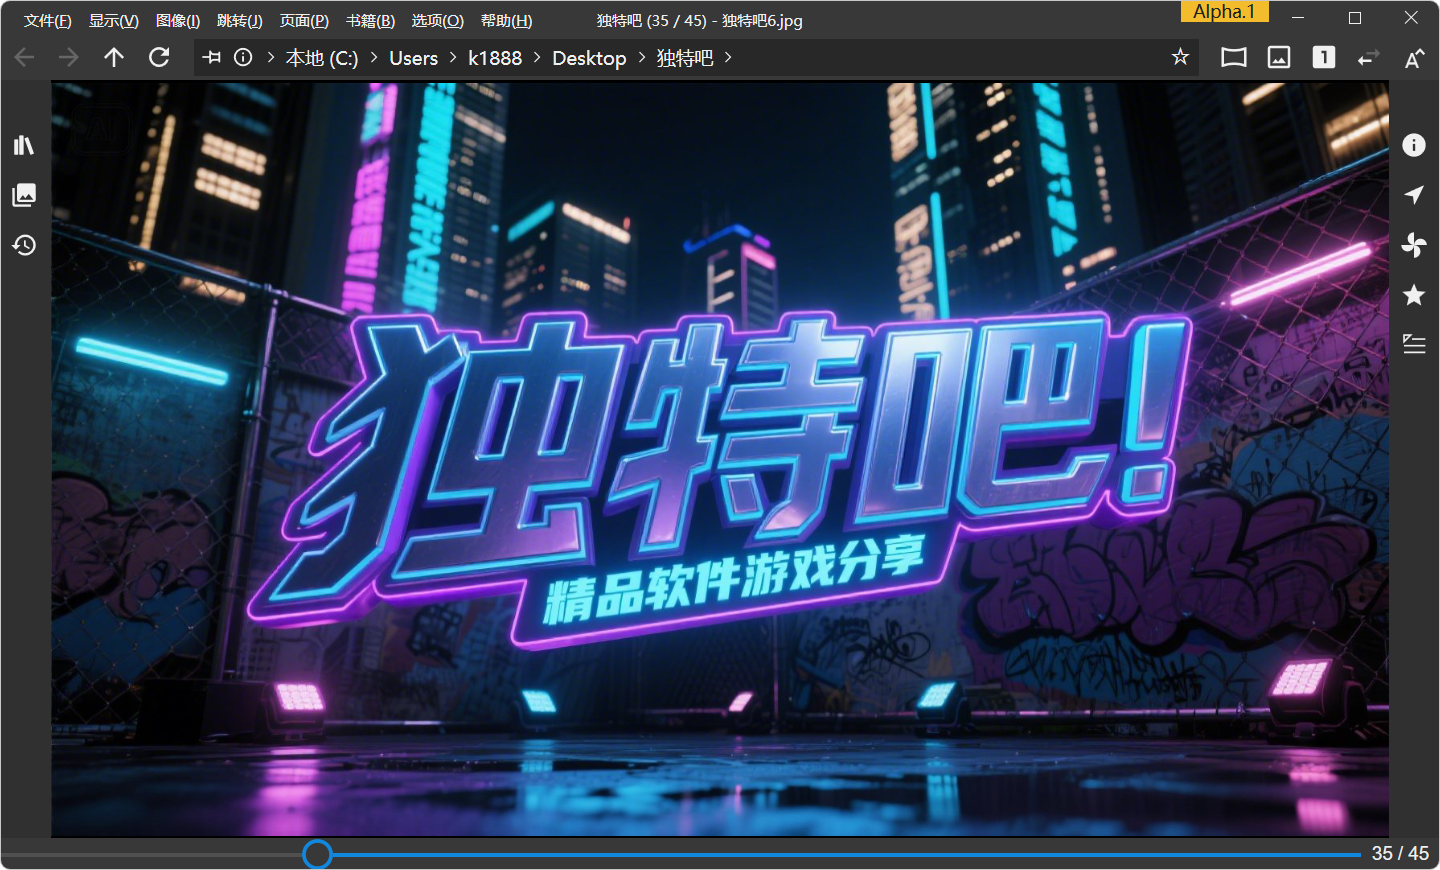This screenshot has width=1440, height=870.
Task: Expand chevron after Users
Action: (453, 58)
